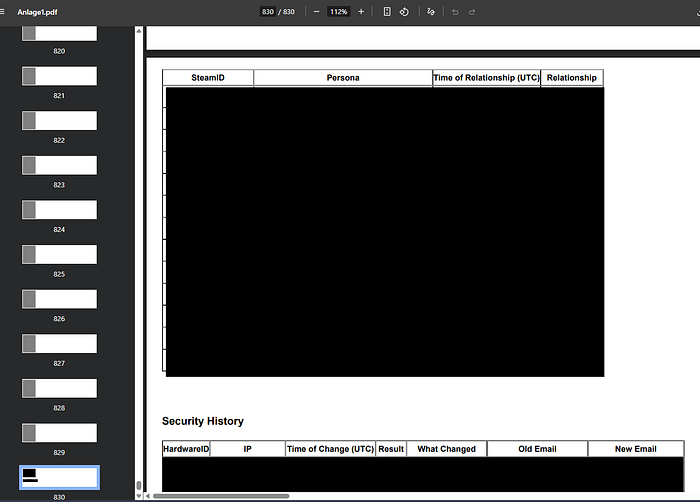Image resolution: width=700 pixels, height=502 pixels.
Task: Open page 824 thumbnail
Action: point(59,210)
